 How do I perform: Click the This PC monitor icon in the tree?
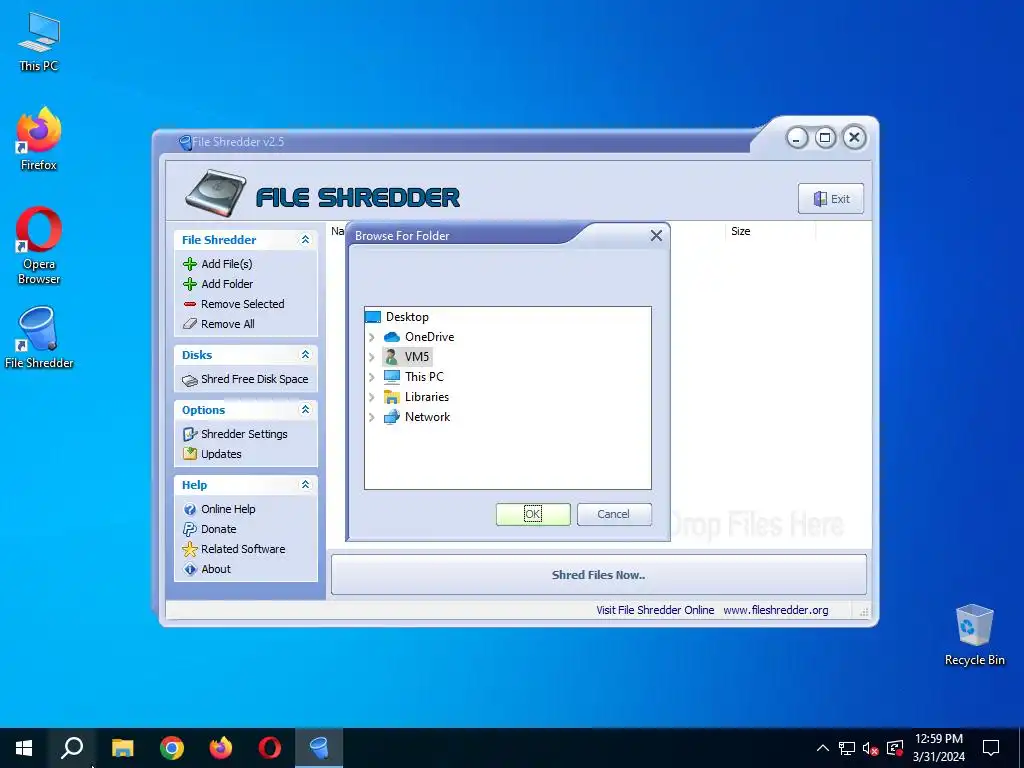coord(392,377)
